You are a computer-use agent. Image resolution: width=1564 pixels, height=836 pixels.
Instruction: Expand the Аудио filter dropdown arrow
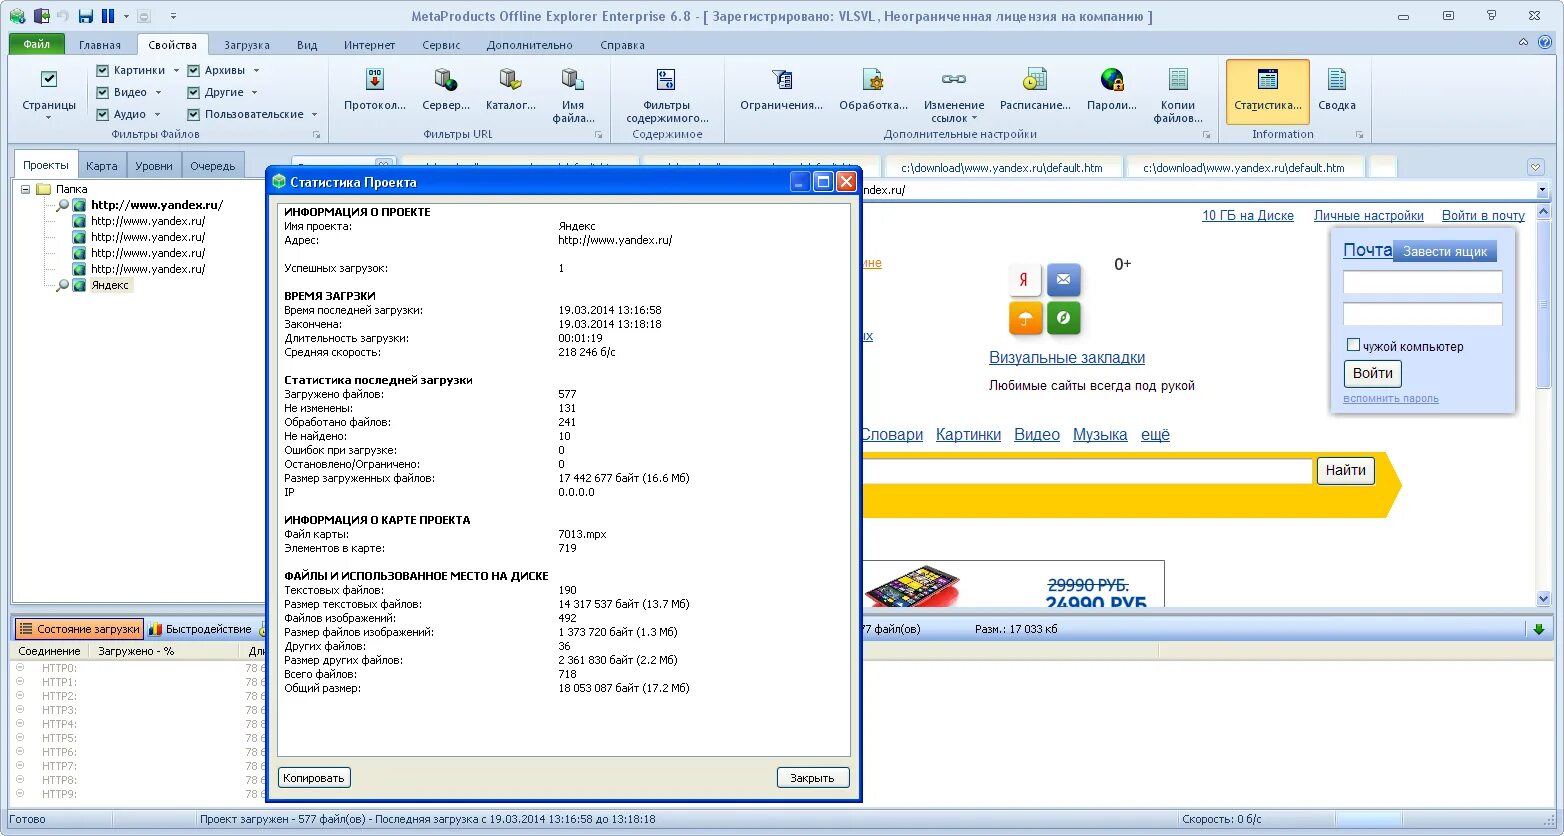tap(158, 115)
